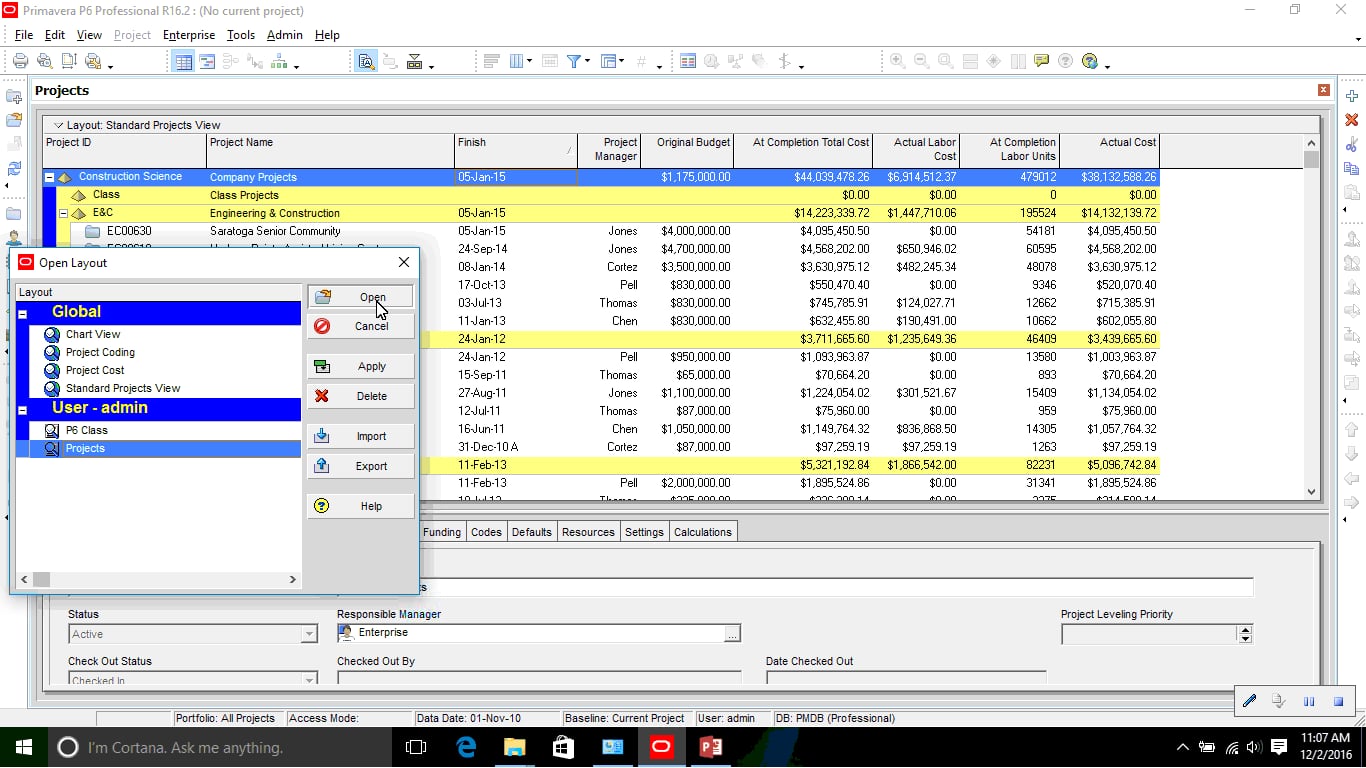The image size is (1366, 768).
Task: Increase Project Leveling Priority stepper
Action: [x=1245, y=630]
